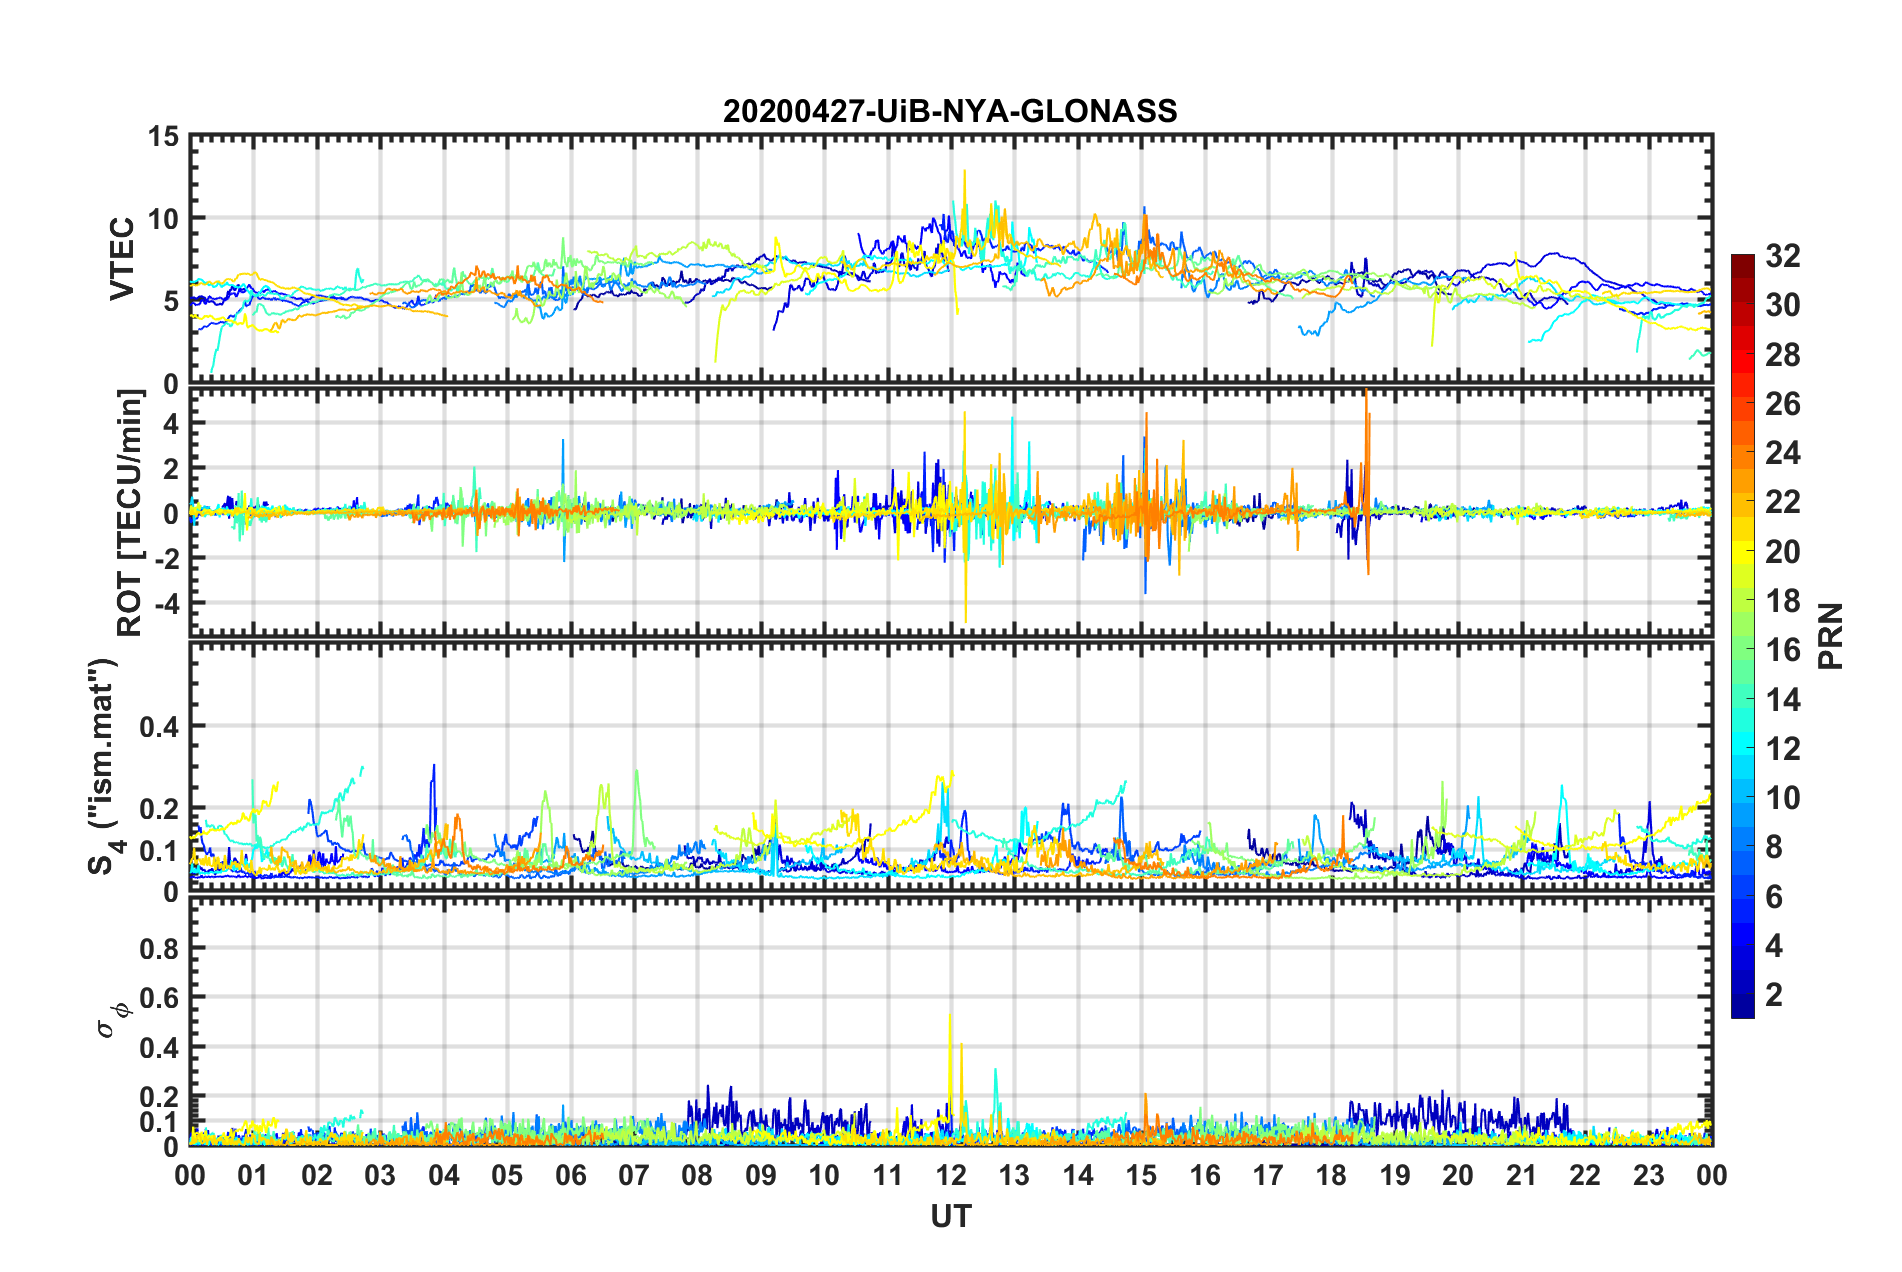Click the PRN colorbar gradient

coord(1742,636)
